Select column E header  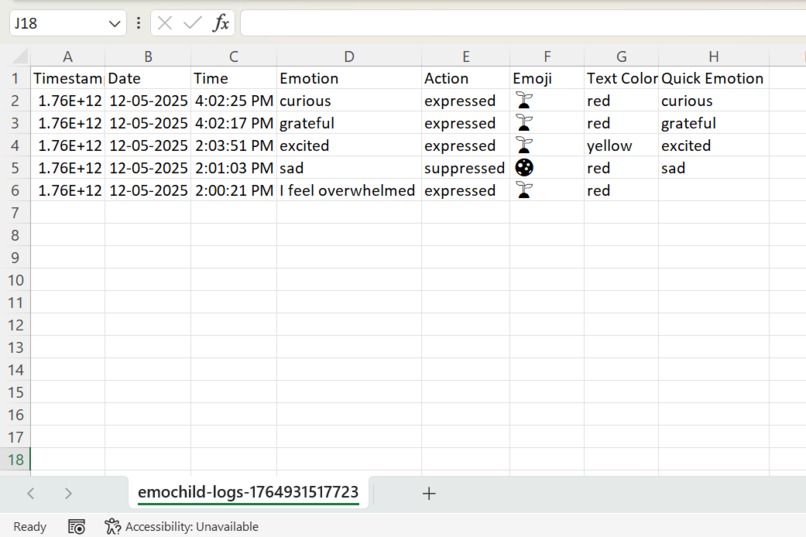point(466,57)
